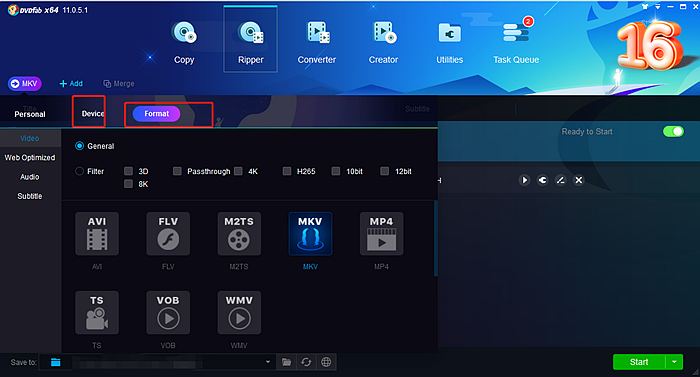
Task: Check the 8K checkbox
Action: pyautogui.click(x=129, y=184)
